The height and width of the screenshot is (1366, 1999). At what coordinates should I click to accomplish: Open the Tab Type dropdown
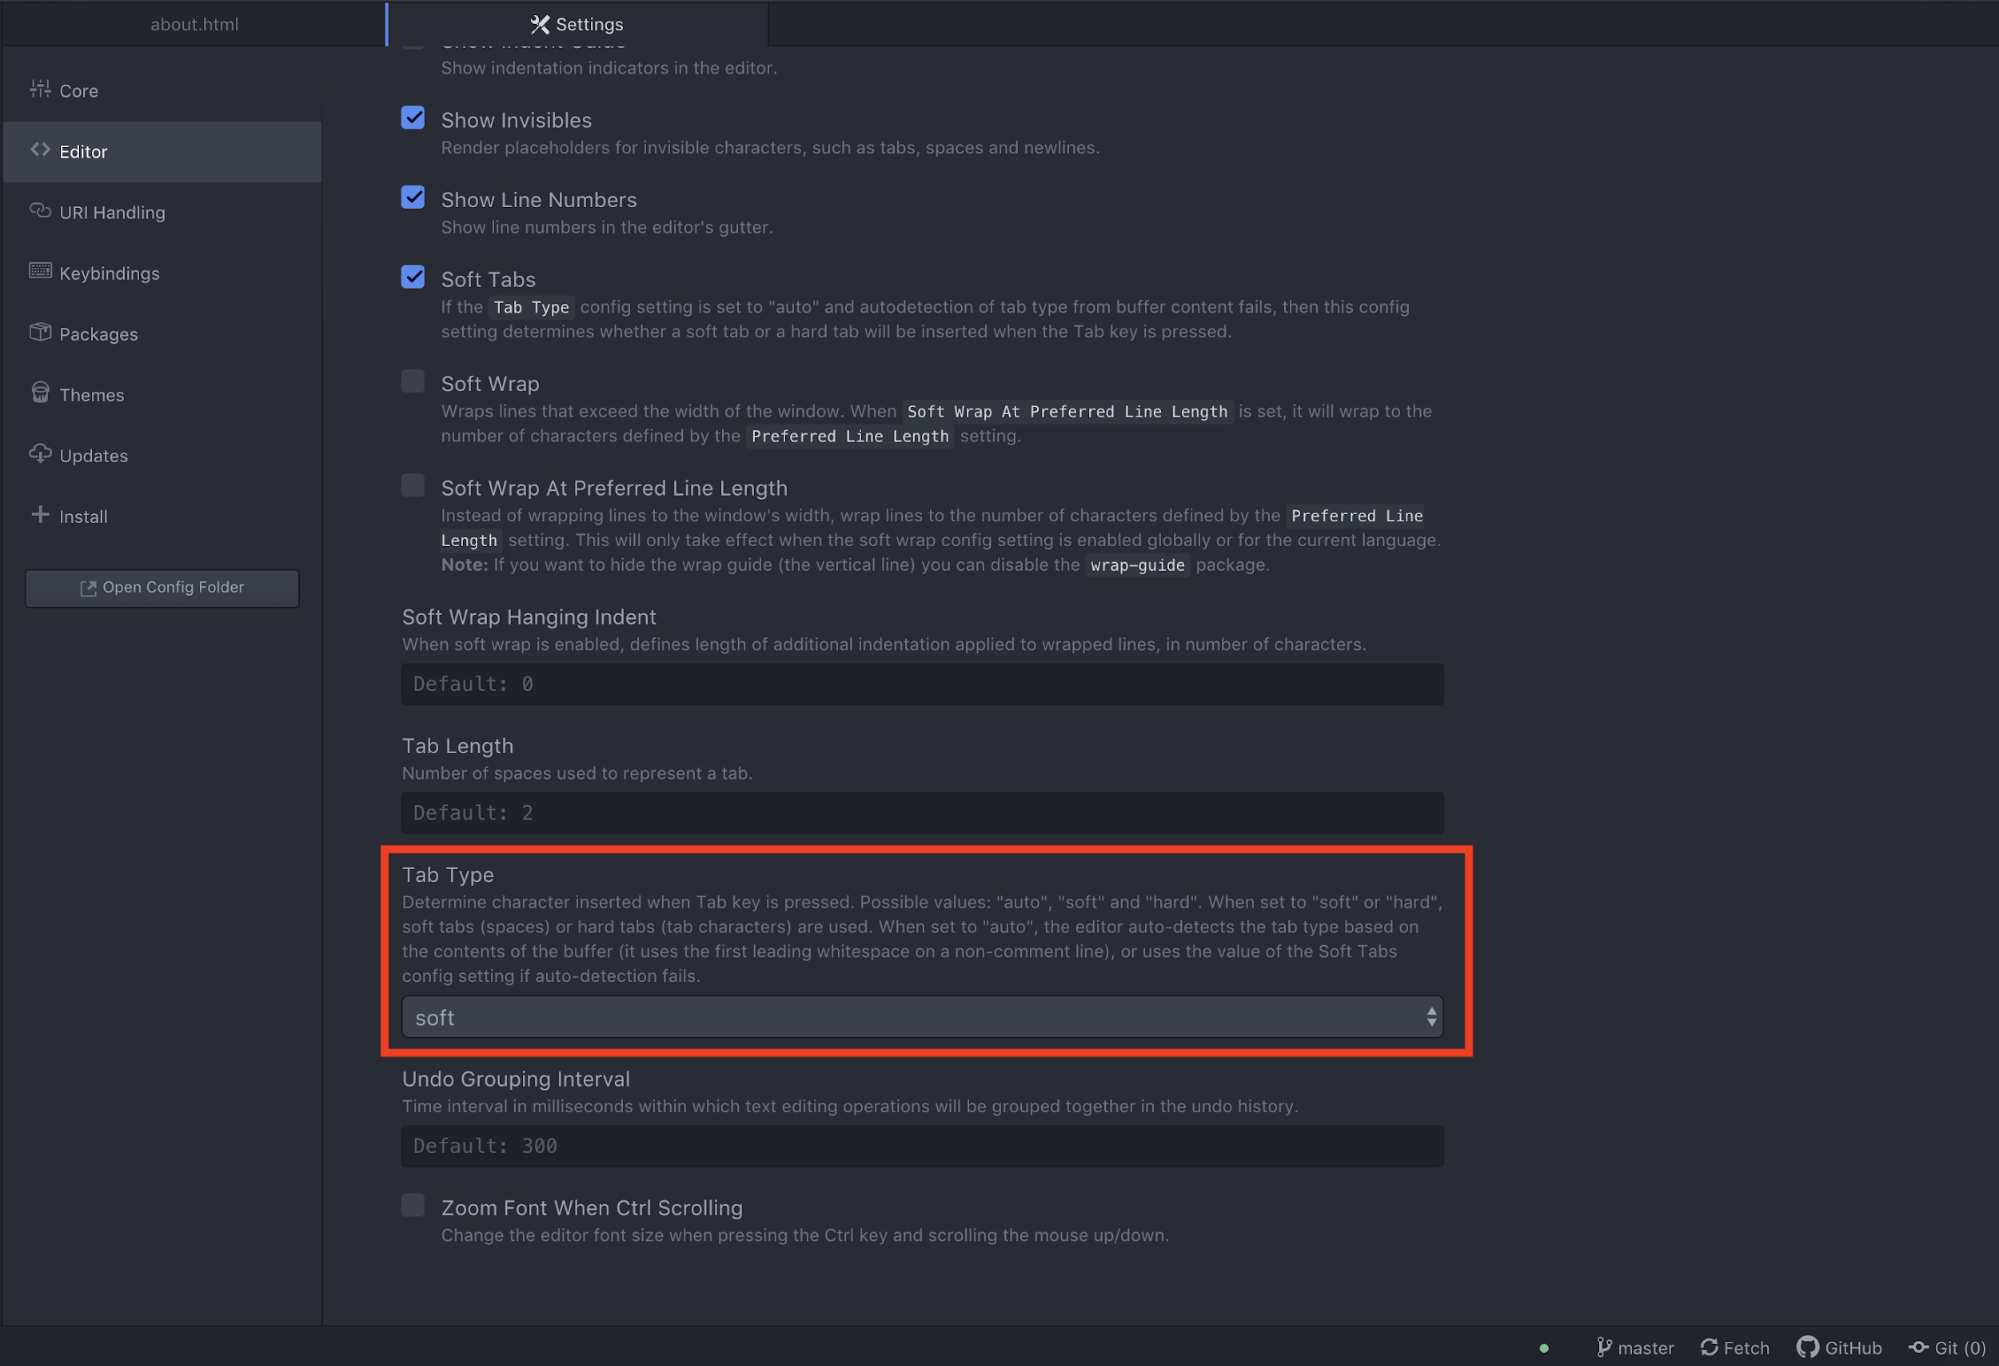click(x=921, y=1017)
